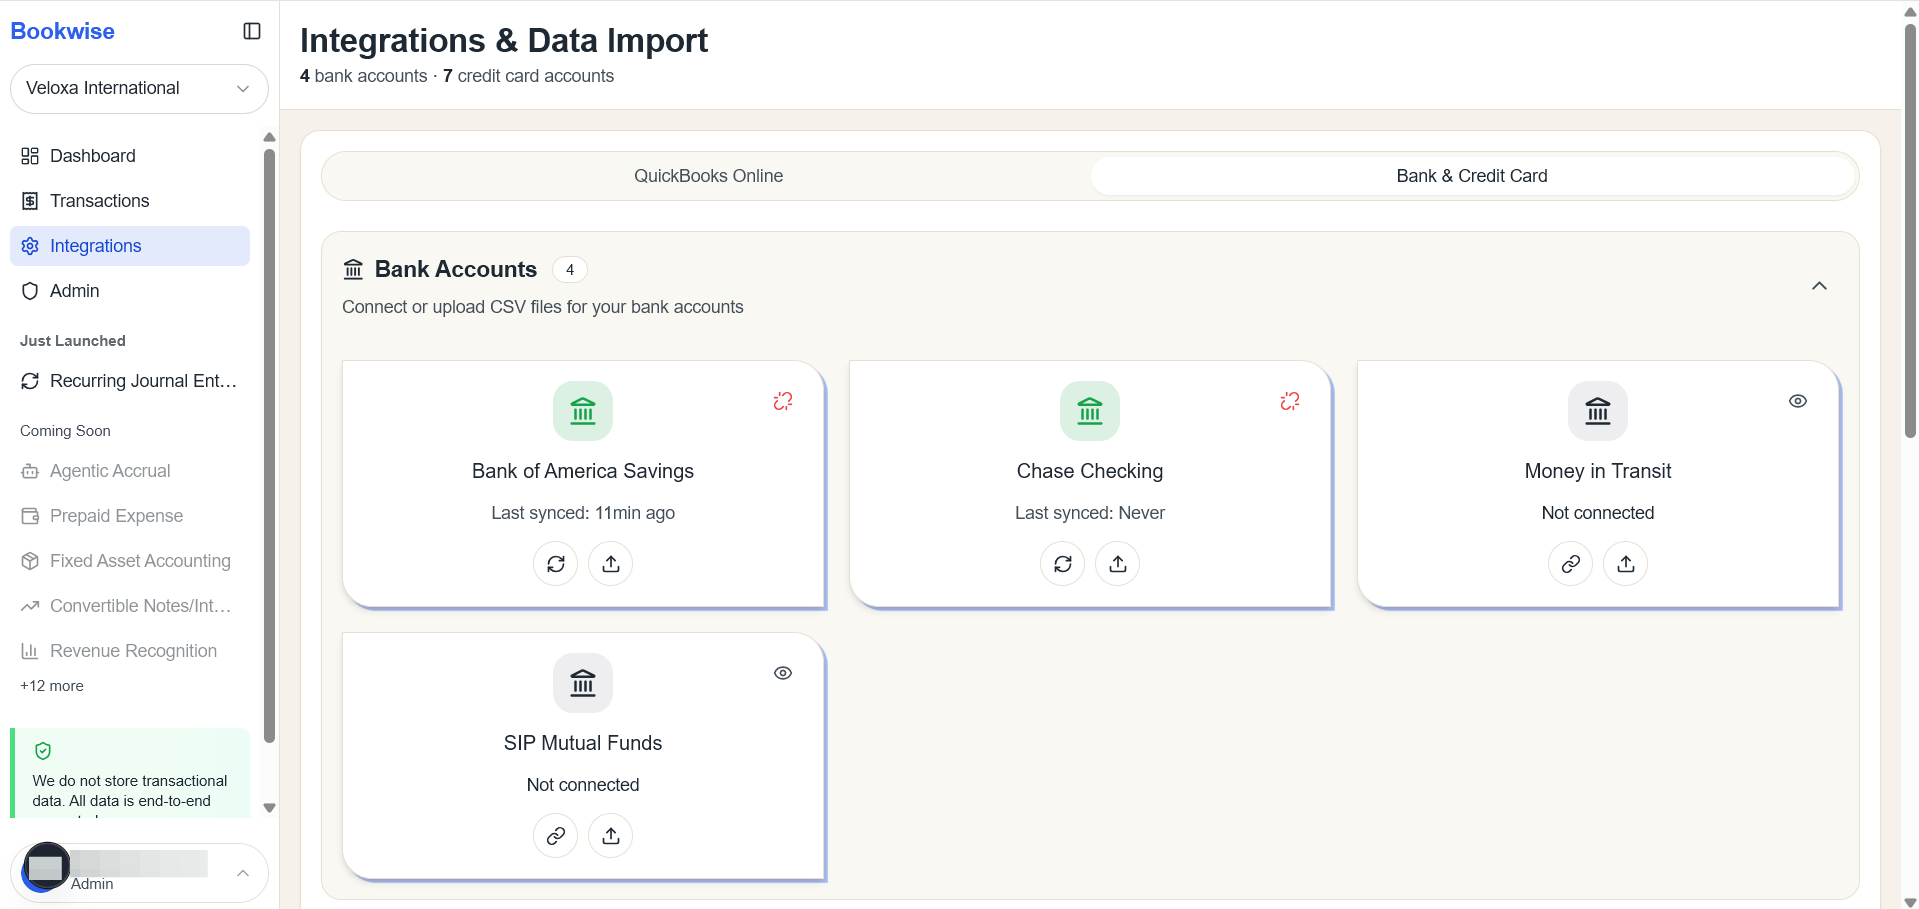Image resolution: width=1919 pixels, height=909 pixels.
Task: Click the '7 credit card accounts' text
Action: point(529,76)
